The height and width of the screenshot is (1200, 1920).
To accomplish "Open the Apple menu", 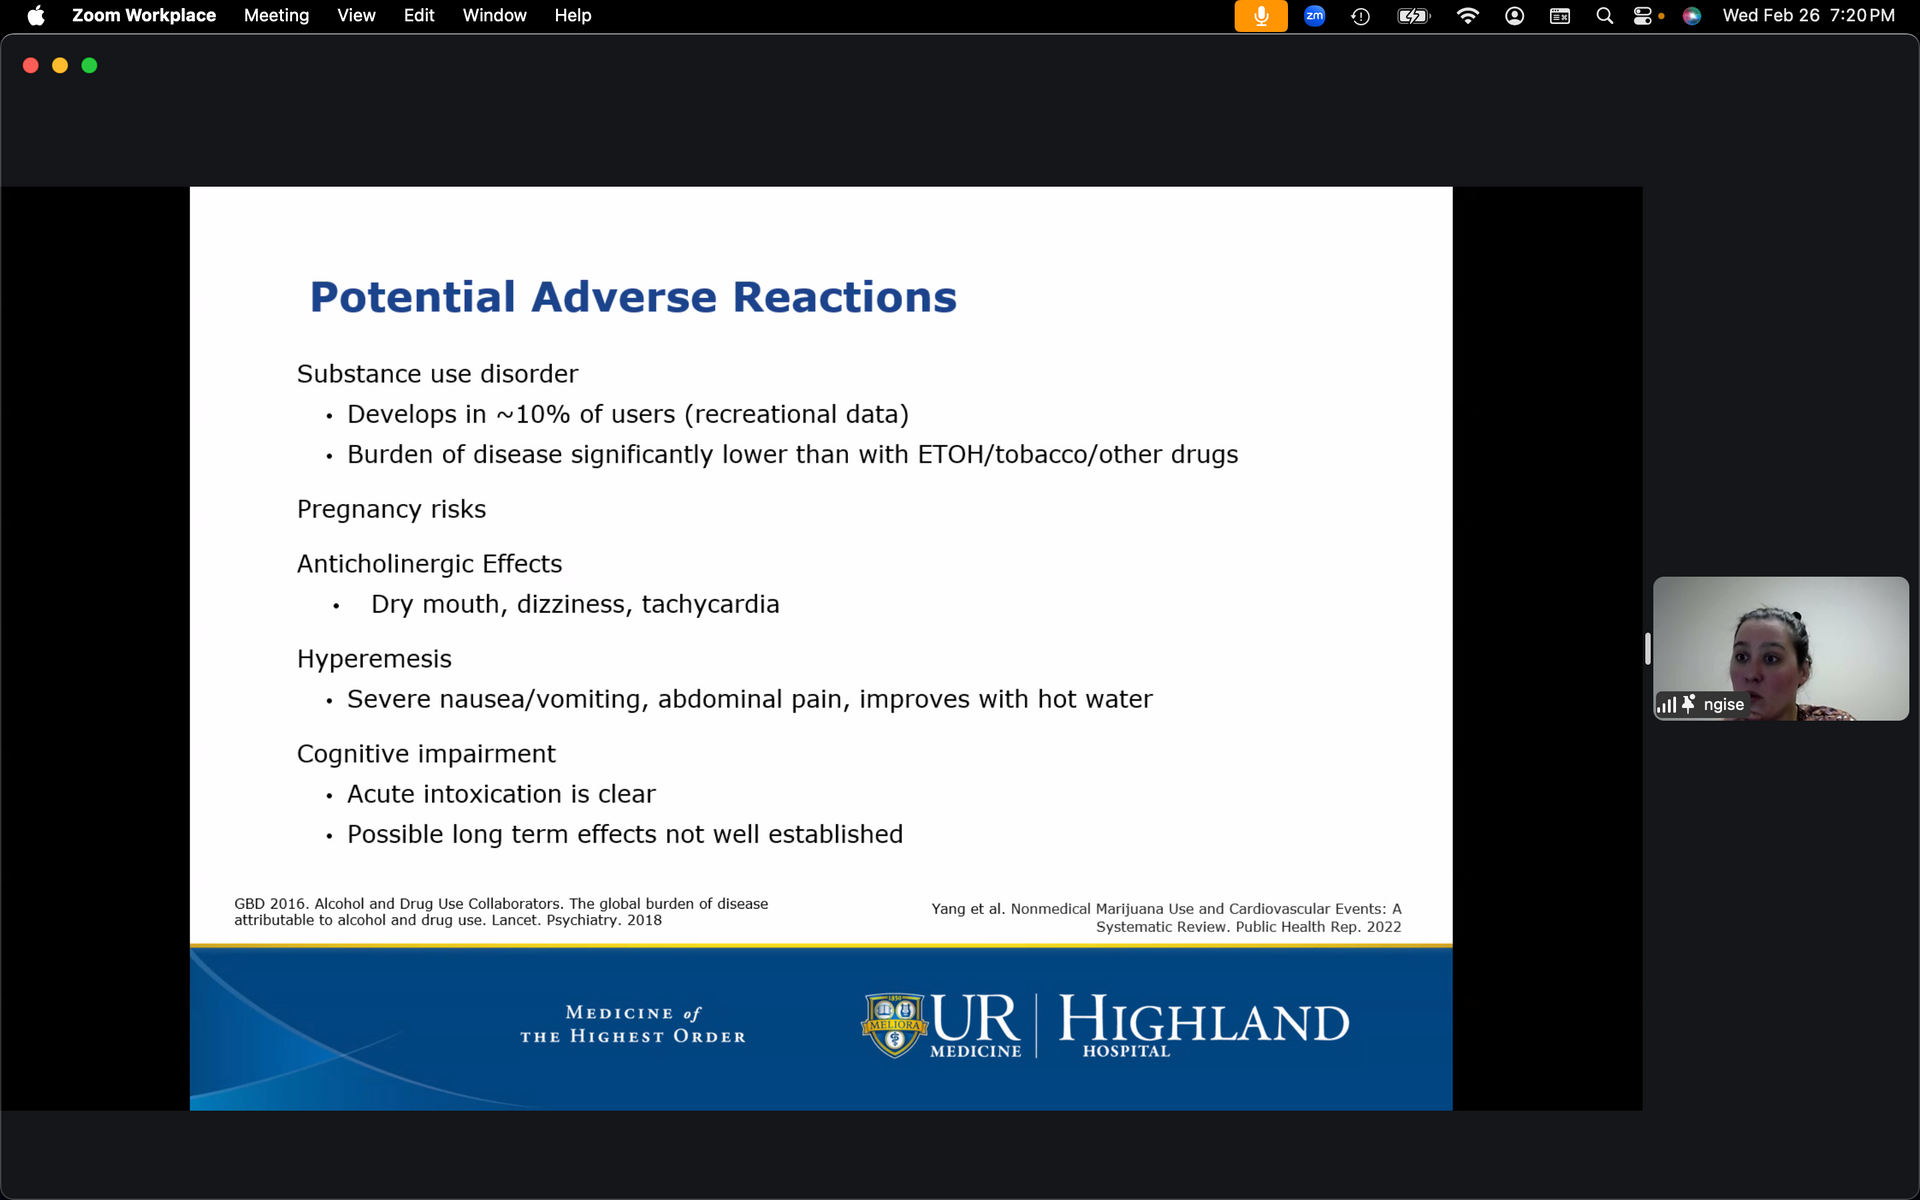I will (x=35, y=16).
